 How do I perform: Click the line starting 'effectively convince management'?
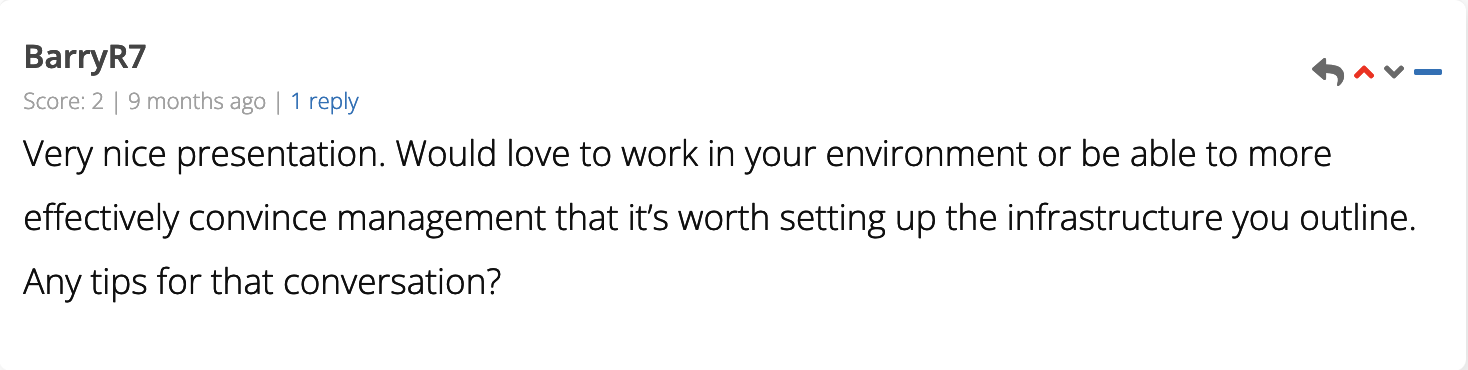pyautogui.click(x=720, y=219)
